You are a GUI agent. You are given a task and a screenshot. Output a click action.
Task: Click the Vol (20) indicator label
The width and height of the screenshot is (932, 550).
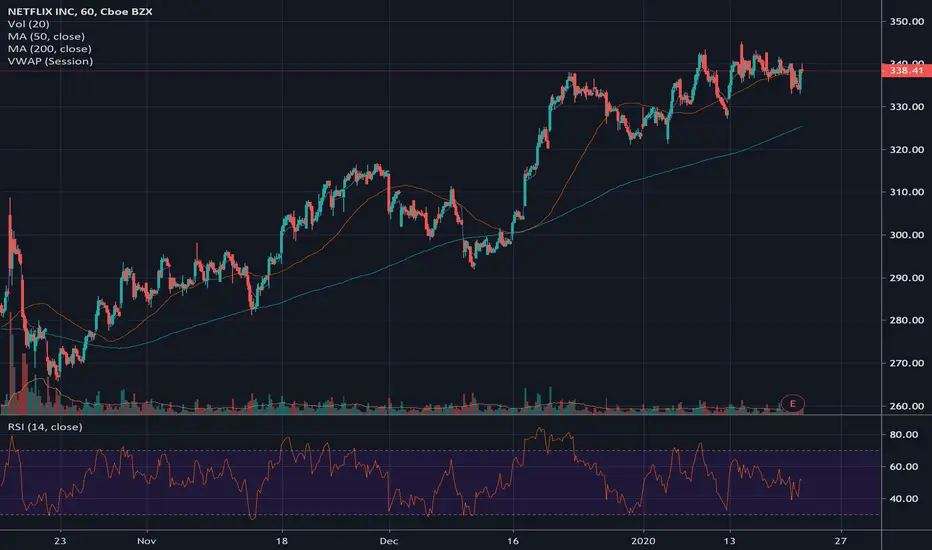point(29,24)
